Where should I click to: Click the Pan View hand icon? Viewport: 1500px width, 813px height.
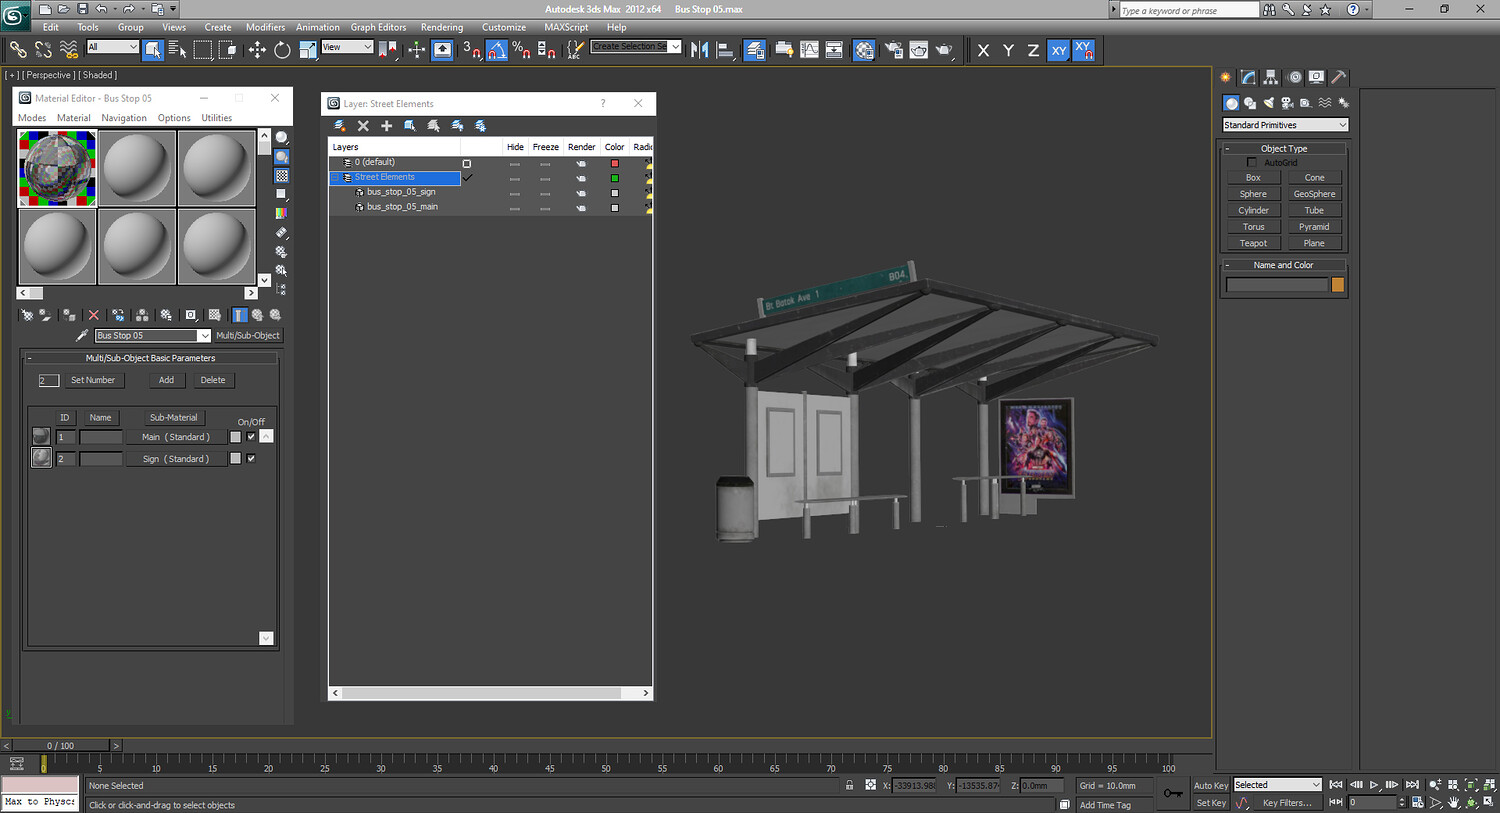1454,802
